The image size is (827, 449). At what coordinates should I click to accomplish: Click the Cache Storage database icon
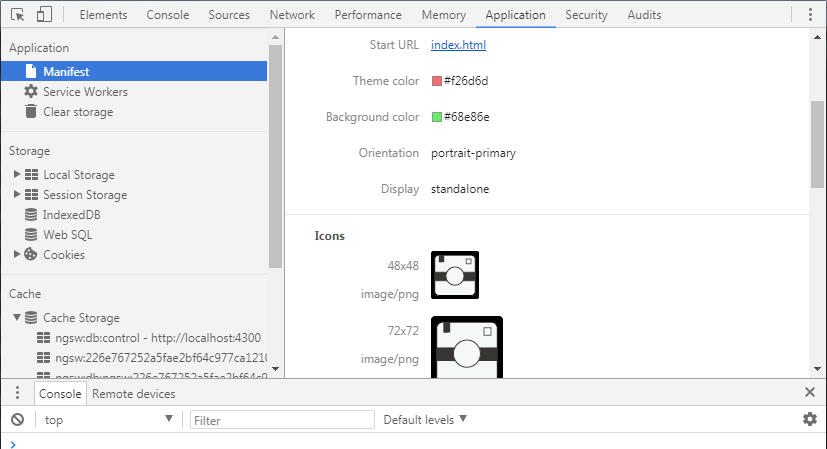(31, 318)
